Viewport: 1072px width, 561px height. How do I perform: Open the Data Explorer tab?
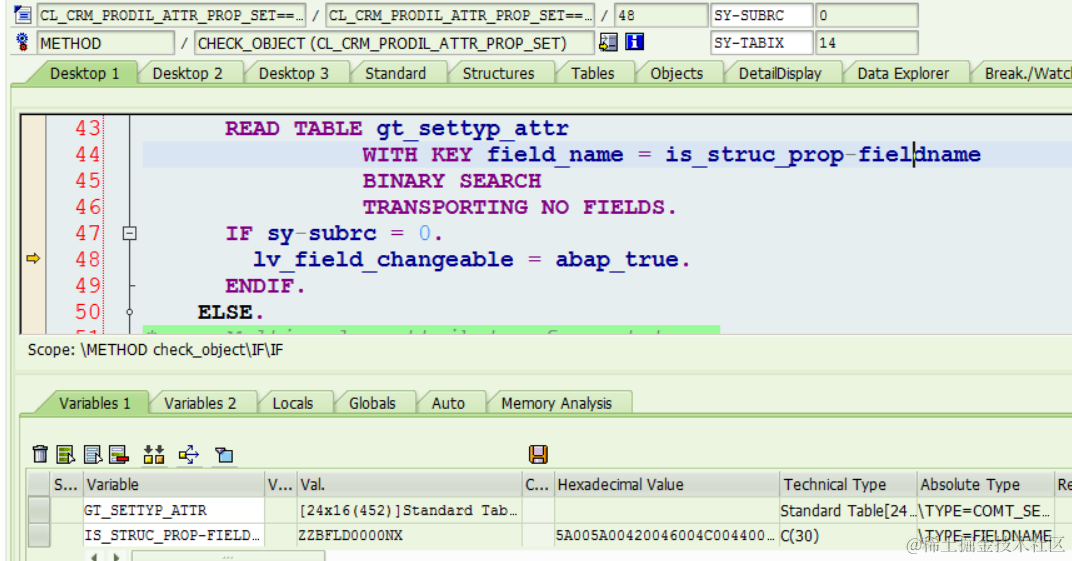coord(903,74)
